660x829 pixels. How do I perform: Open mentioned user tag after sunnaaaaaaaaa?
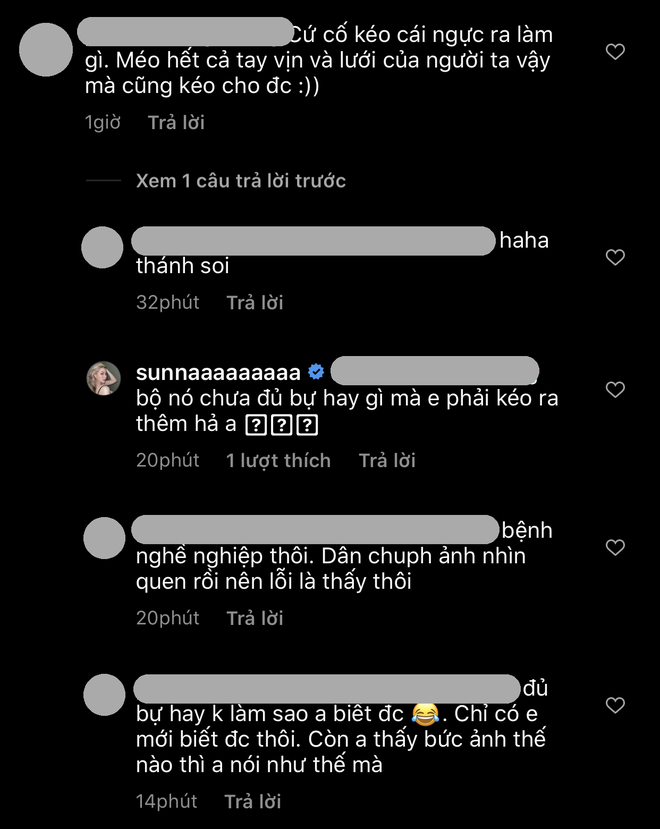point(435,371)
